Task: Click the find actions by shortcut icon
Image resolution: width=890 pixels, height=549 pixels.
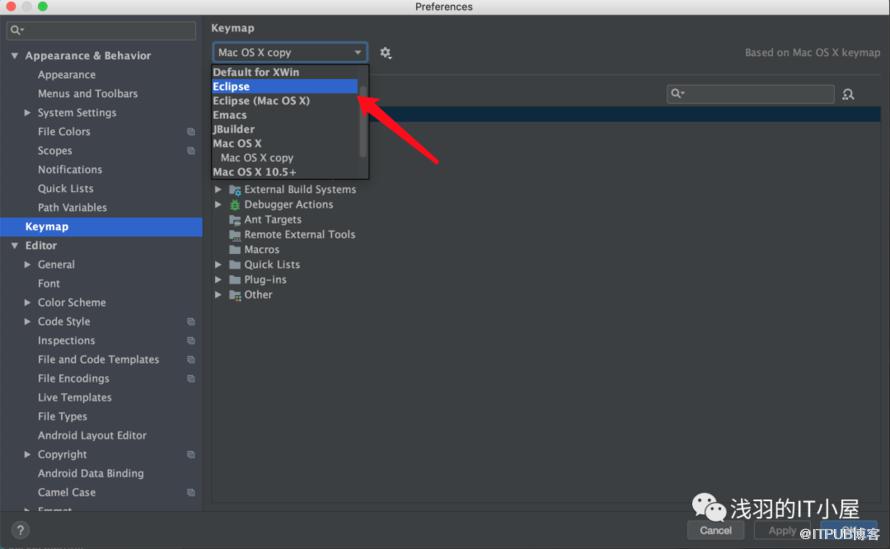Action: click(x=848, y=94)
